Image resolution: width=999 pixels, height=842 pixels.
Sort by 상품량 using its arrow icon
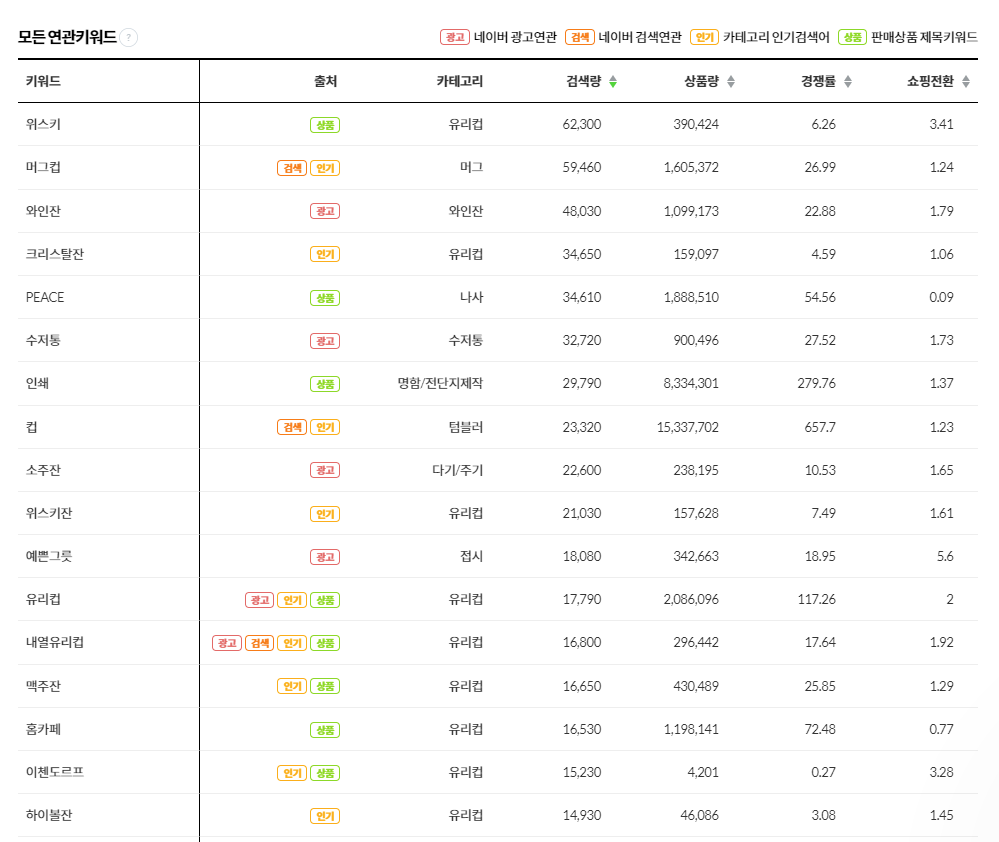tap(731, 82)
